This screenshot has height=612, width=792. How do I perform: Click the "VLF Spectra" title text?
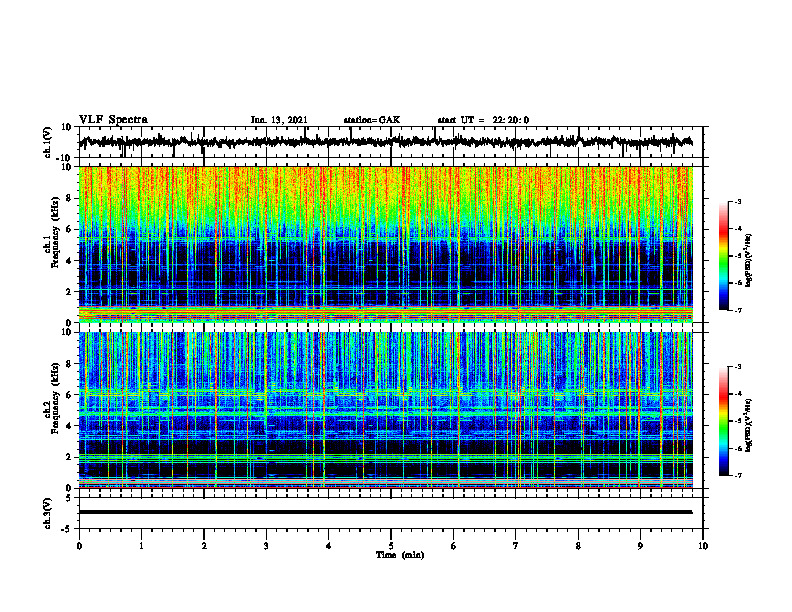113,120
